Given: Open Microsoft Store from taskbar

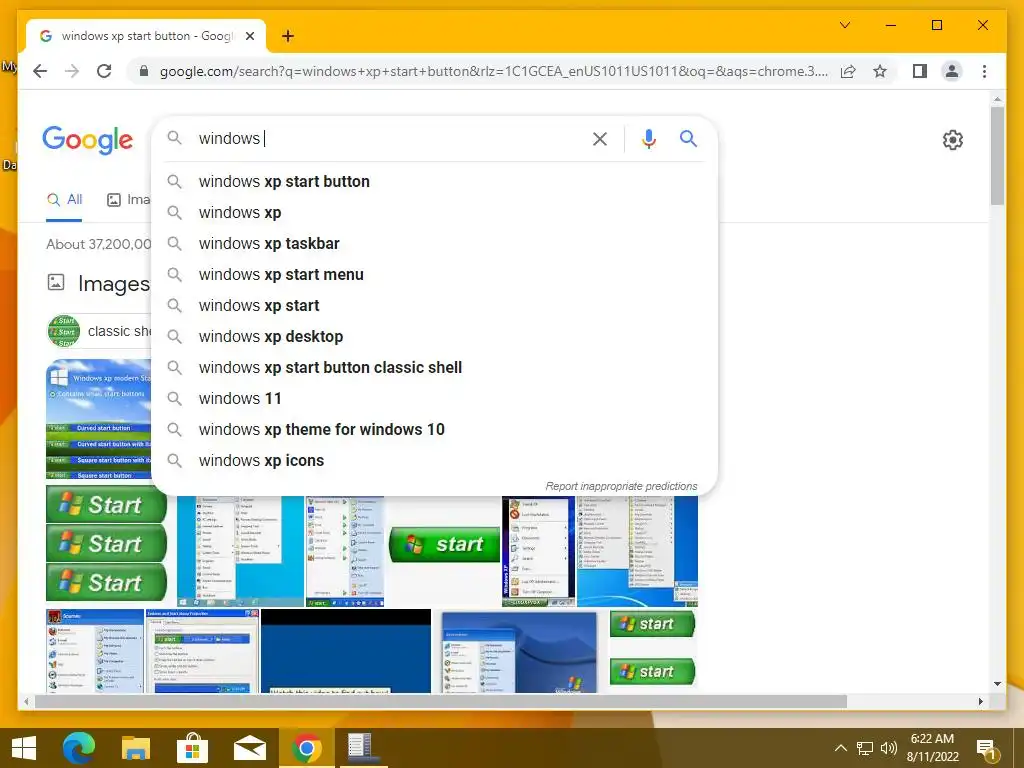Looking at the screenshot, I should 193,748.
